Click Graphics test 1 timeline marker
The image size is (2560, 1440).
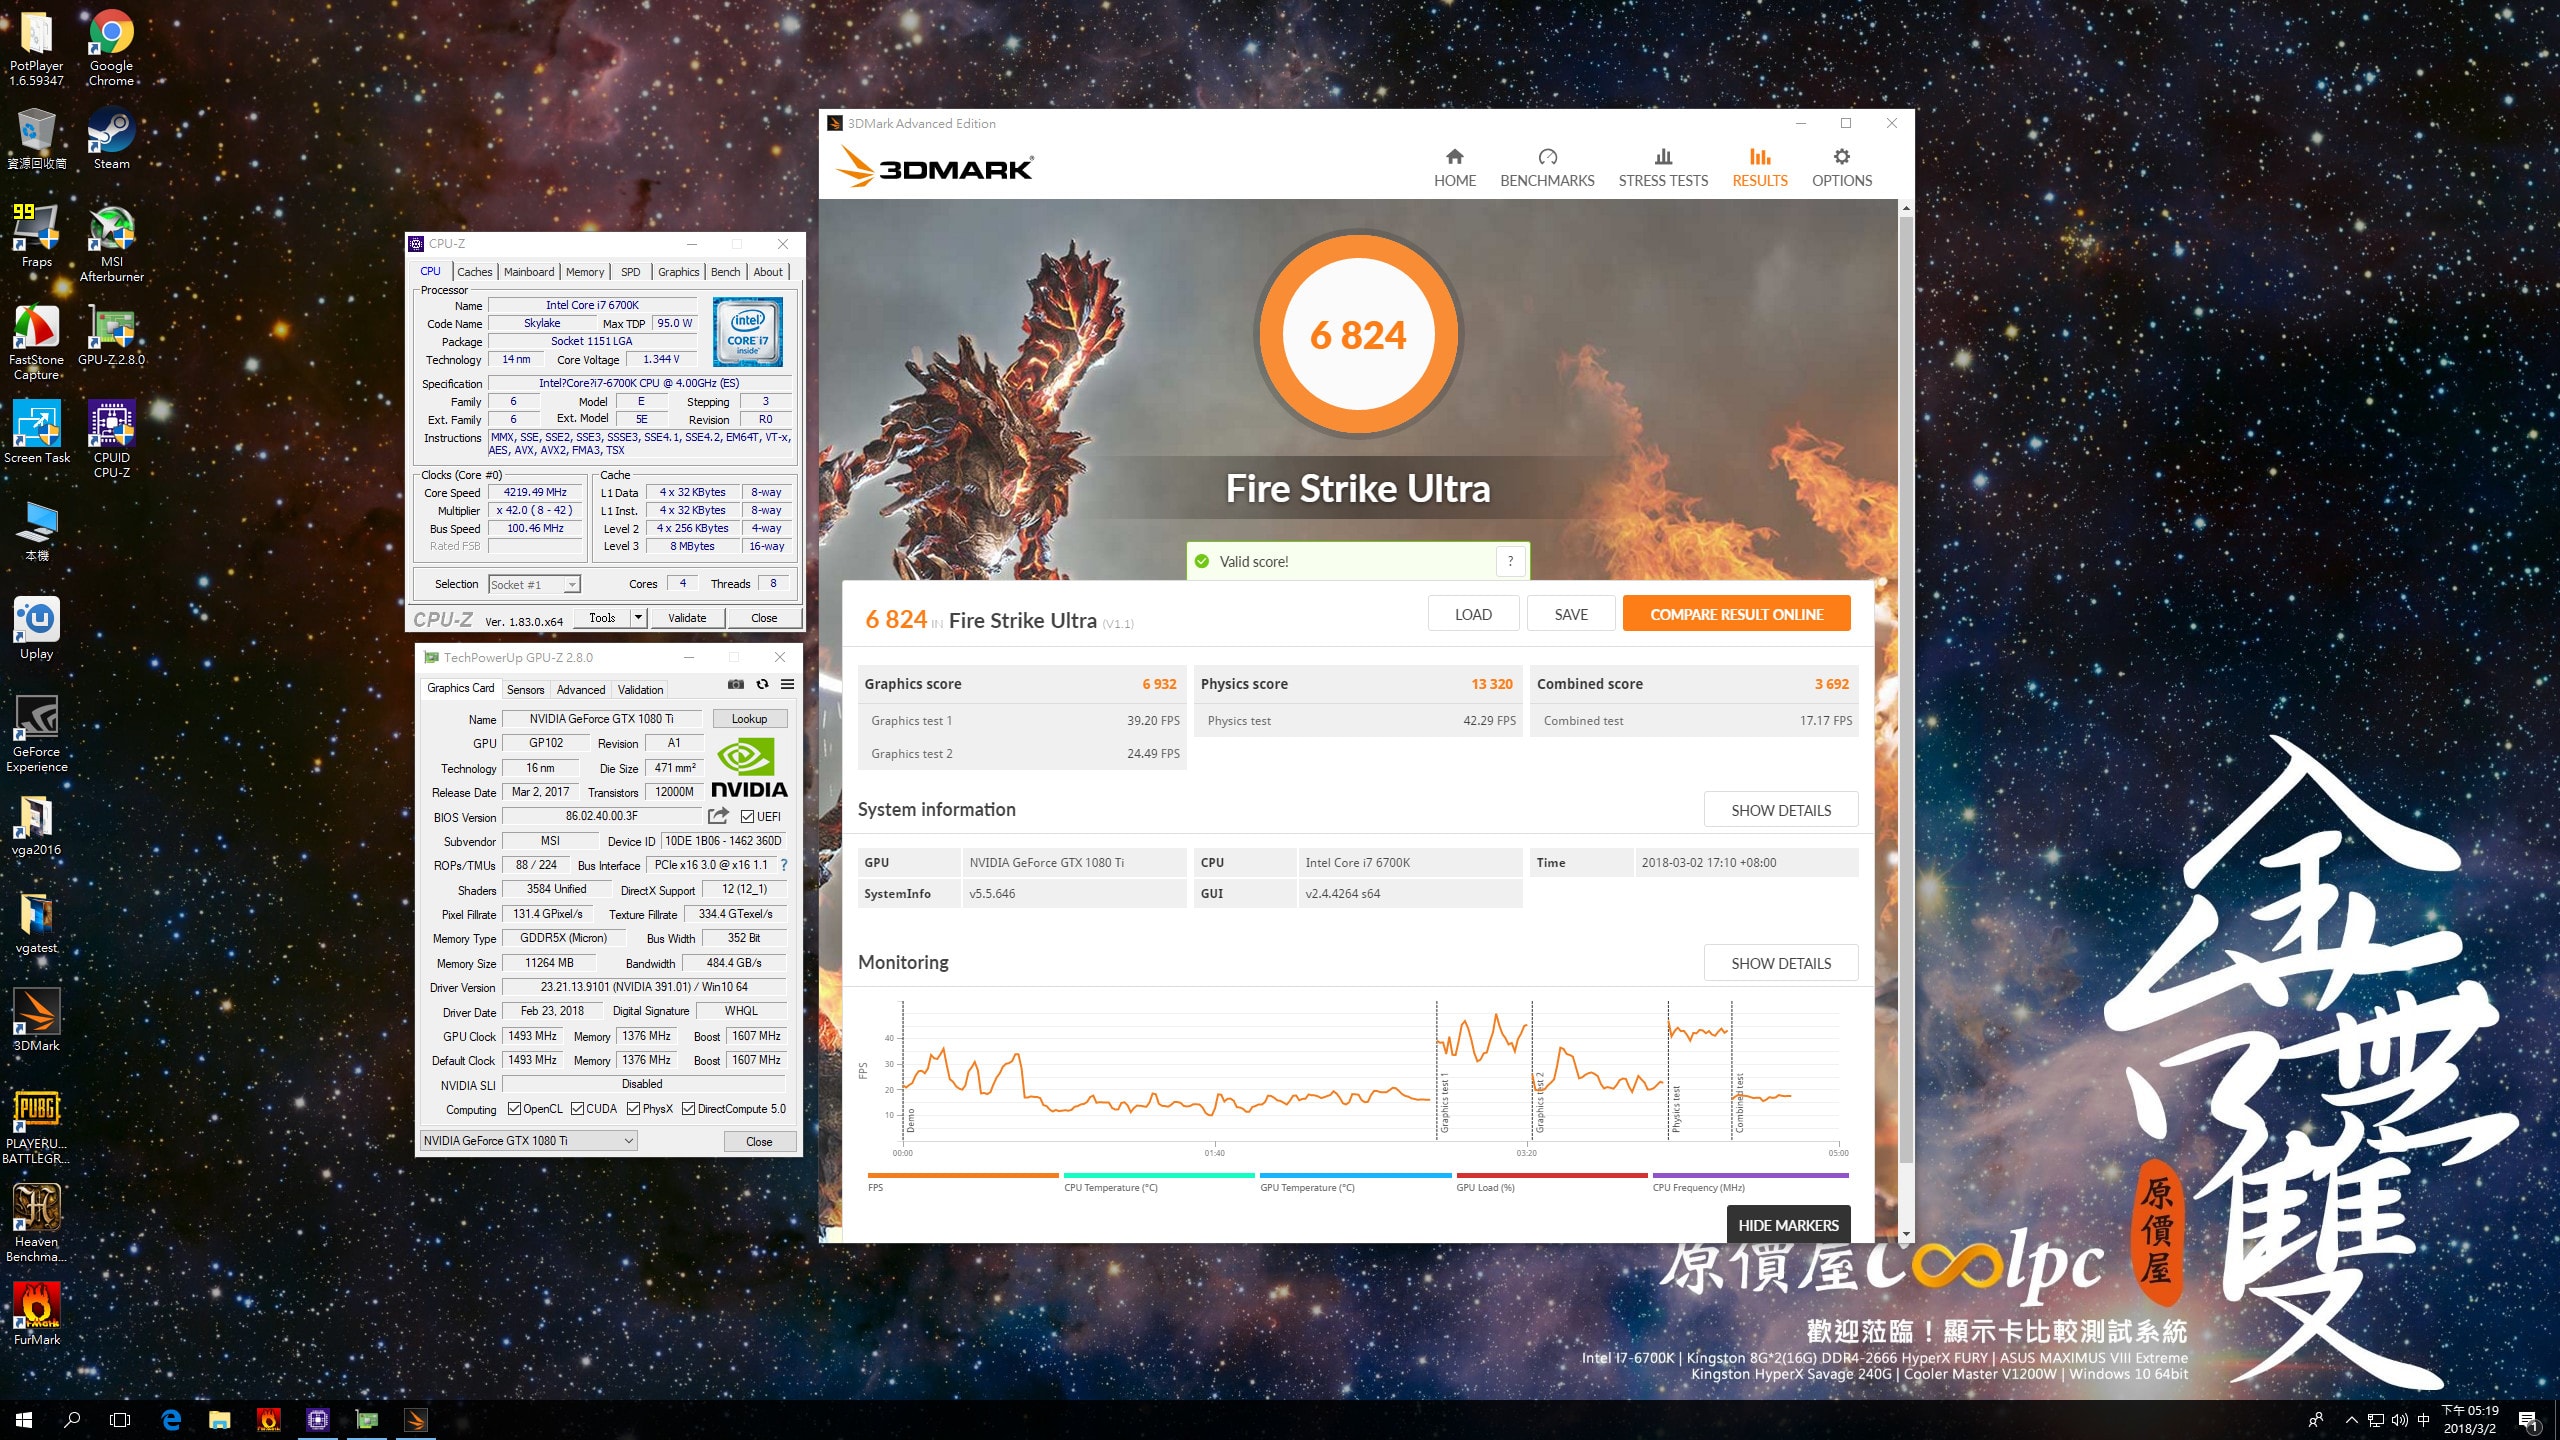(x=1444, y=1103)
